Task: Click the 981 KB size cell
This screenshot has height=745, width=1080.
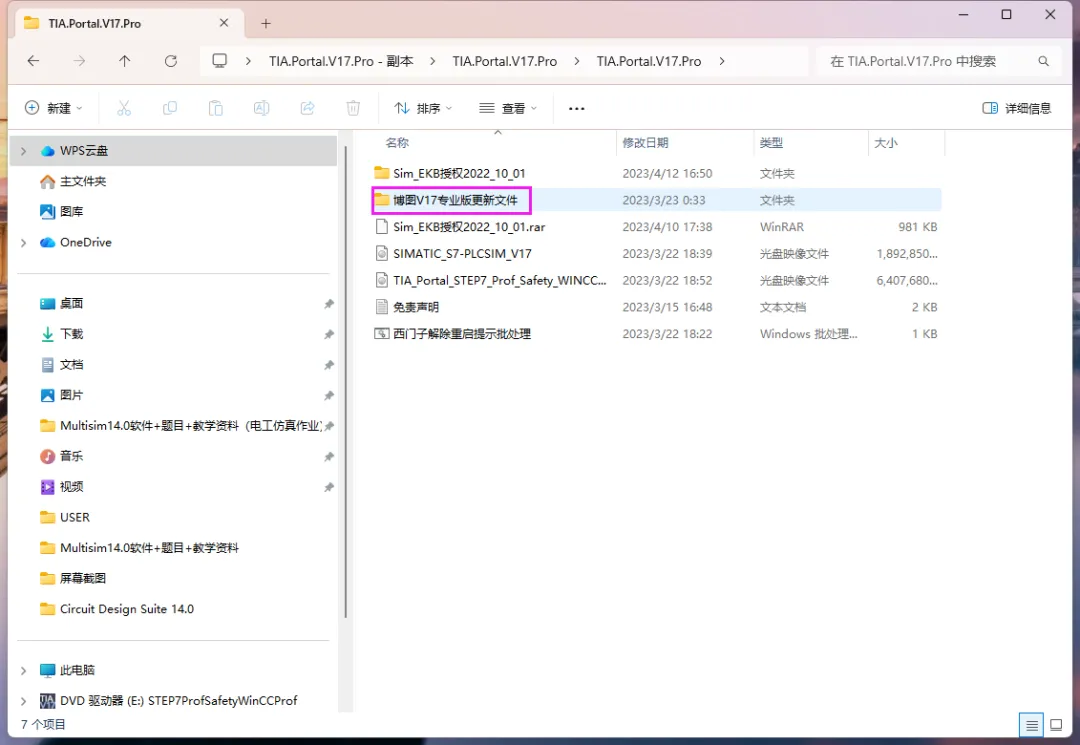Action: coord(917,227)
